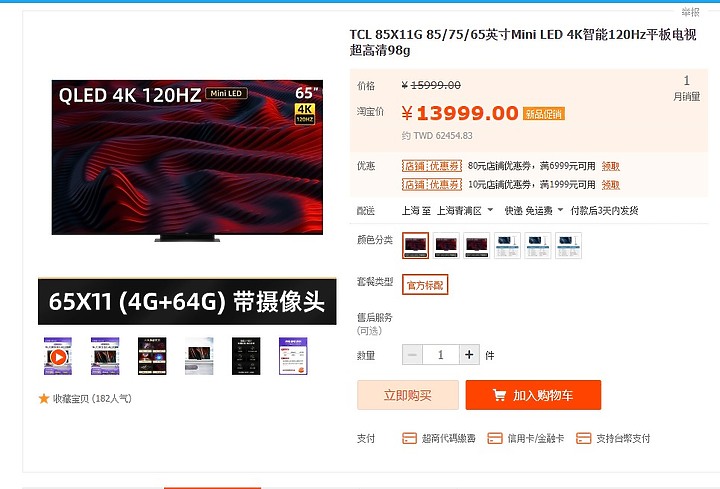
Task: Click the favorite star icon
Action: pyautogui.click(x=44, y=399)
